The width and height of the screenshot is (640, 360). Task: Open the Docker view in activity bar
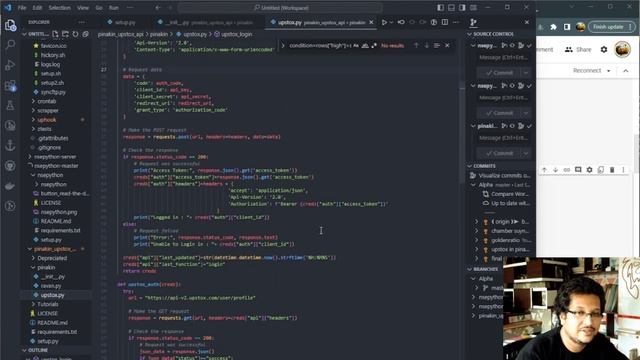pyautogui.click(x=10, y=186)
